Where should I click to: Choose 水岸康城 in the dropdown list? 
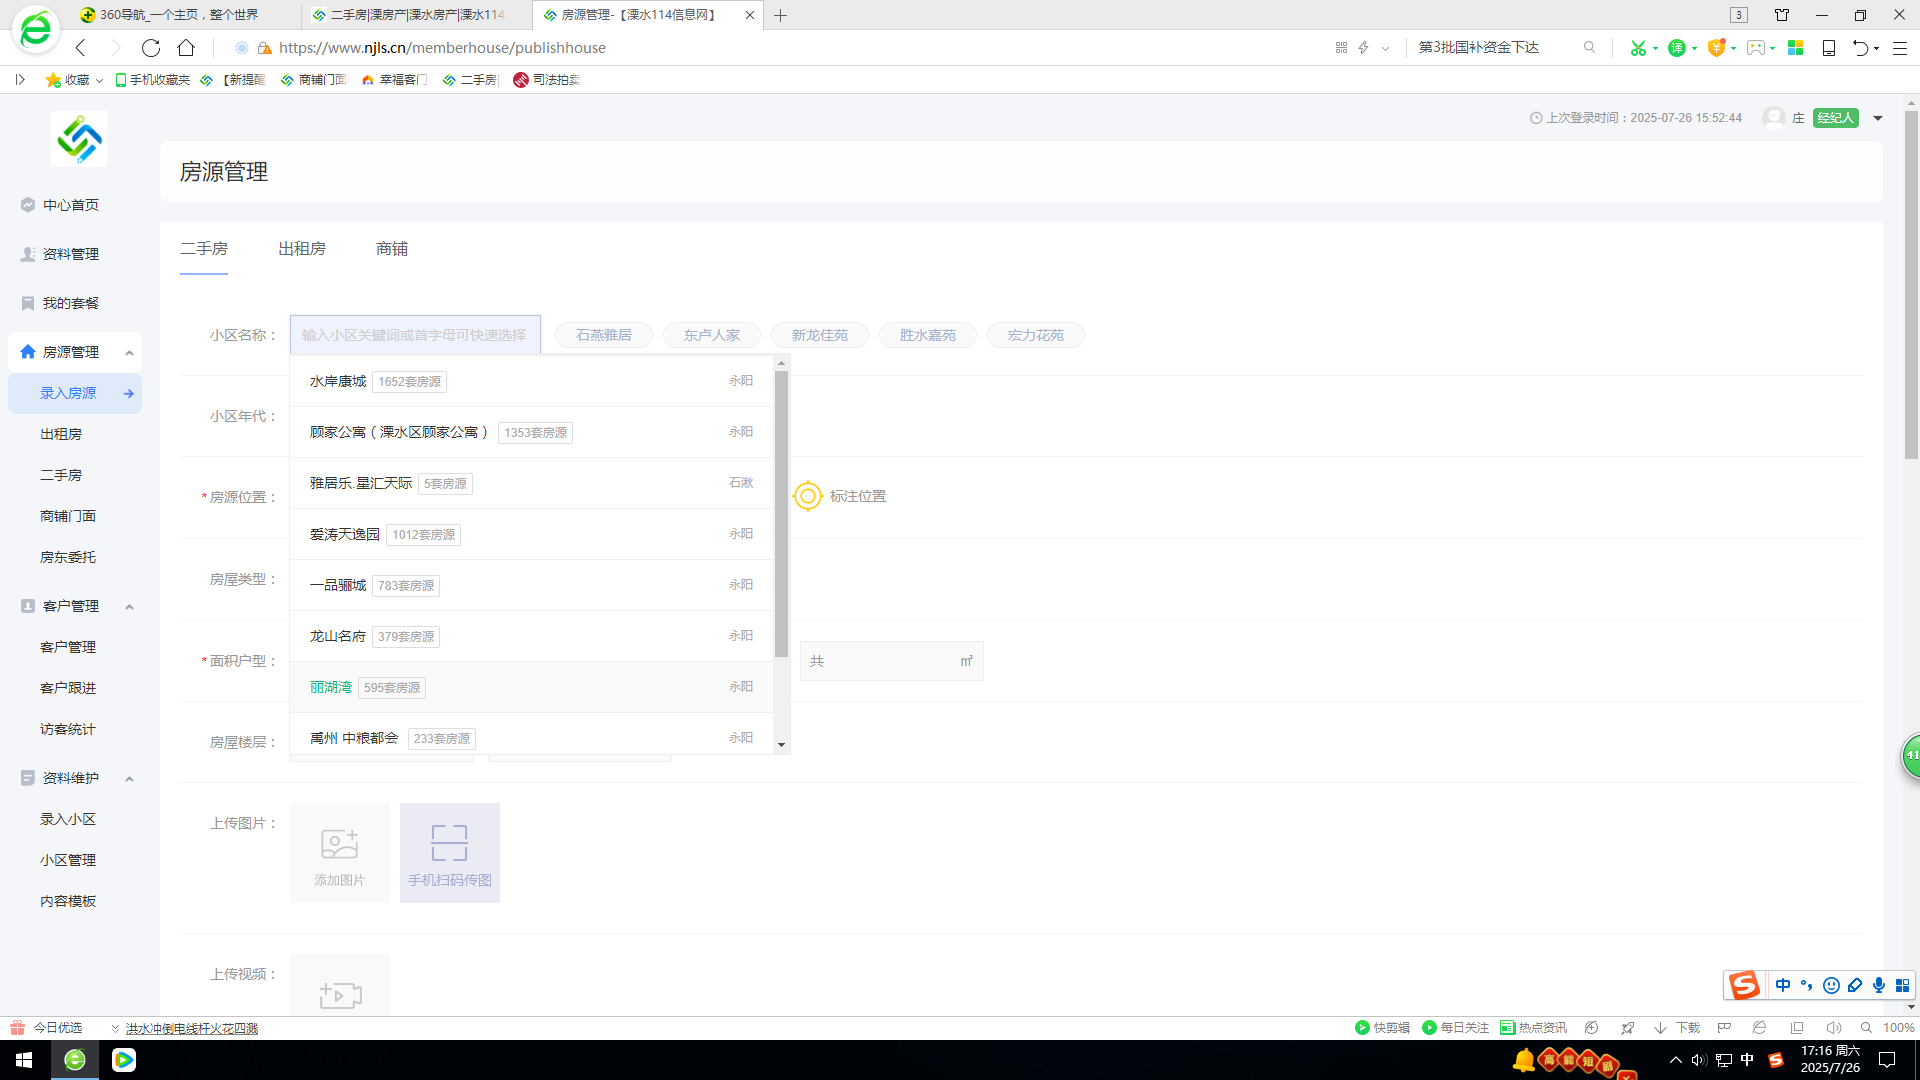click(338, 381)
